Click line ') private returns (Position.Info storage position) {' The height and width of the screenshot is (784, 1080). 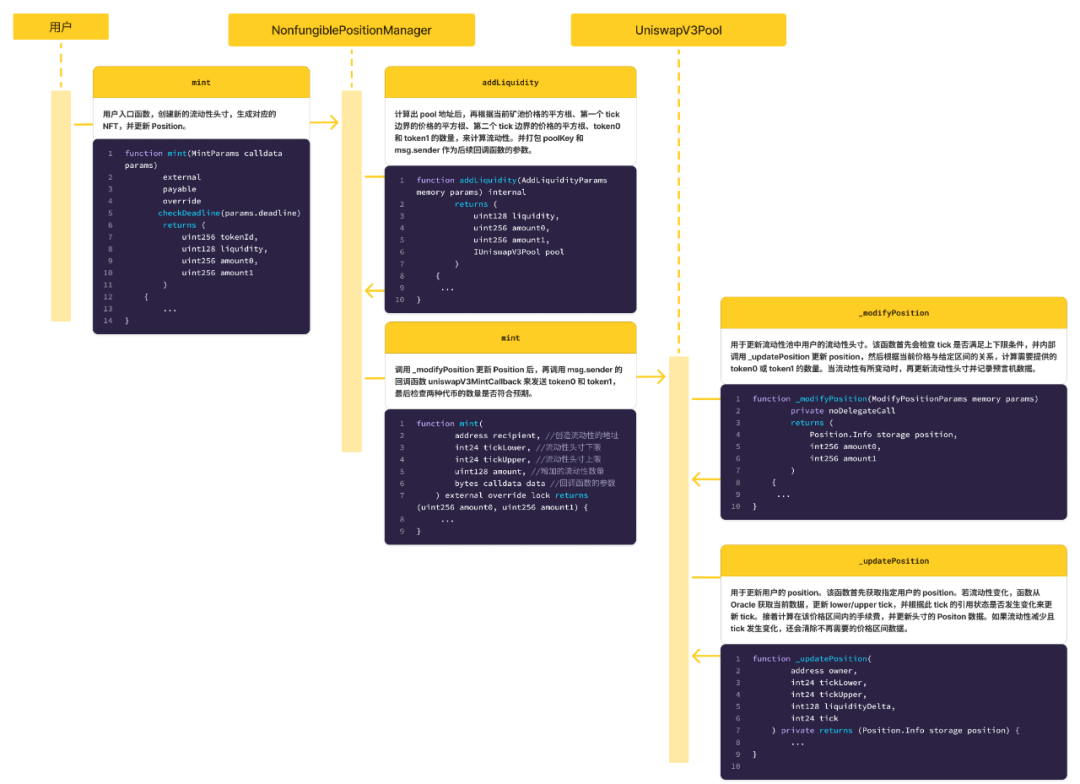point(895,730)
